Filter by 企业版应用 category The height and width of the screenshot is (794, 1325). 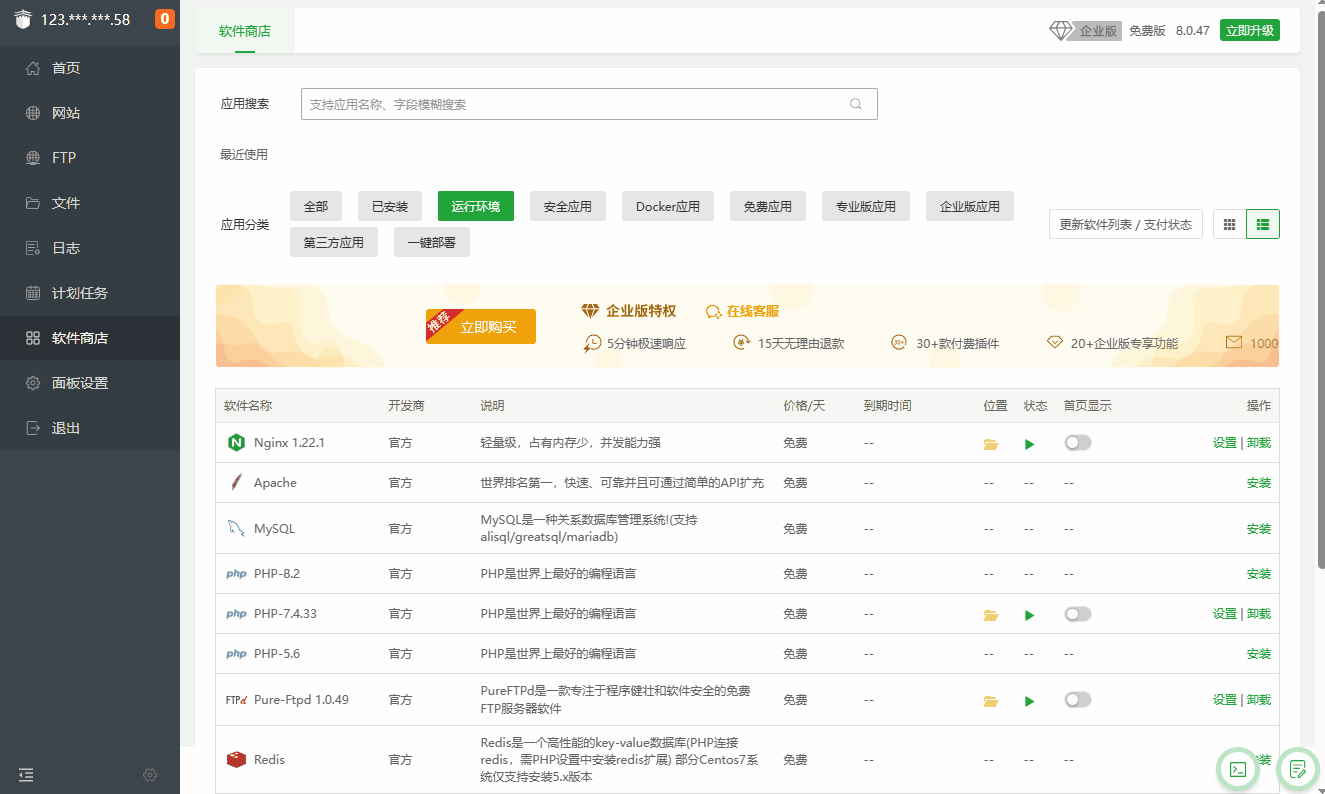tap(970, 206)
